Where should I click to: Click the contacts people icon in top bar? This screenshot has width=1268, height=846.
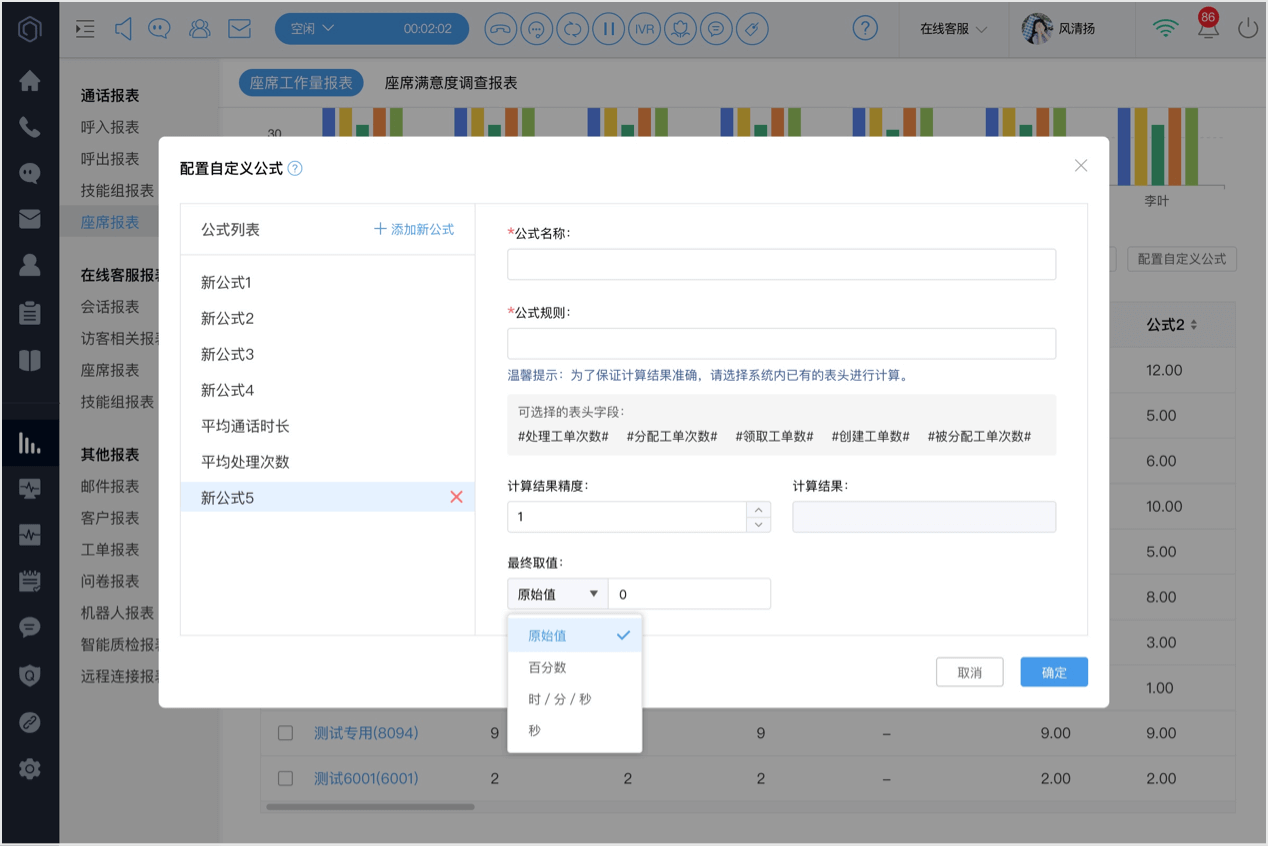(x=199, y=29)
